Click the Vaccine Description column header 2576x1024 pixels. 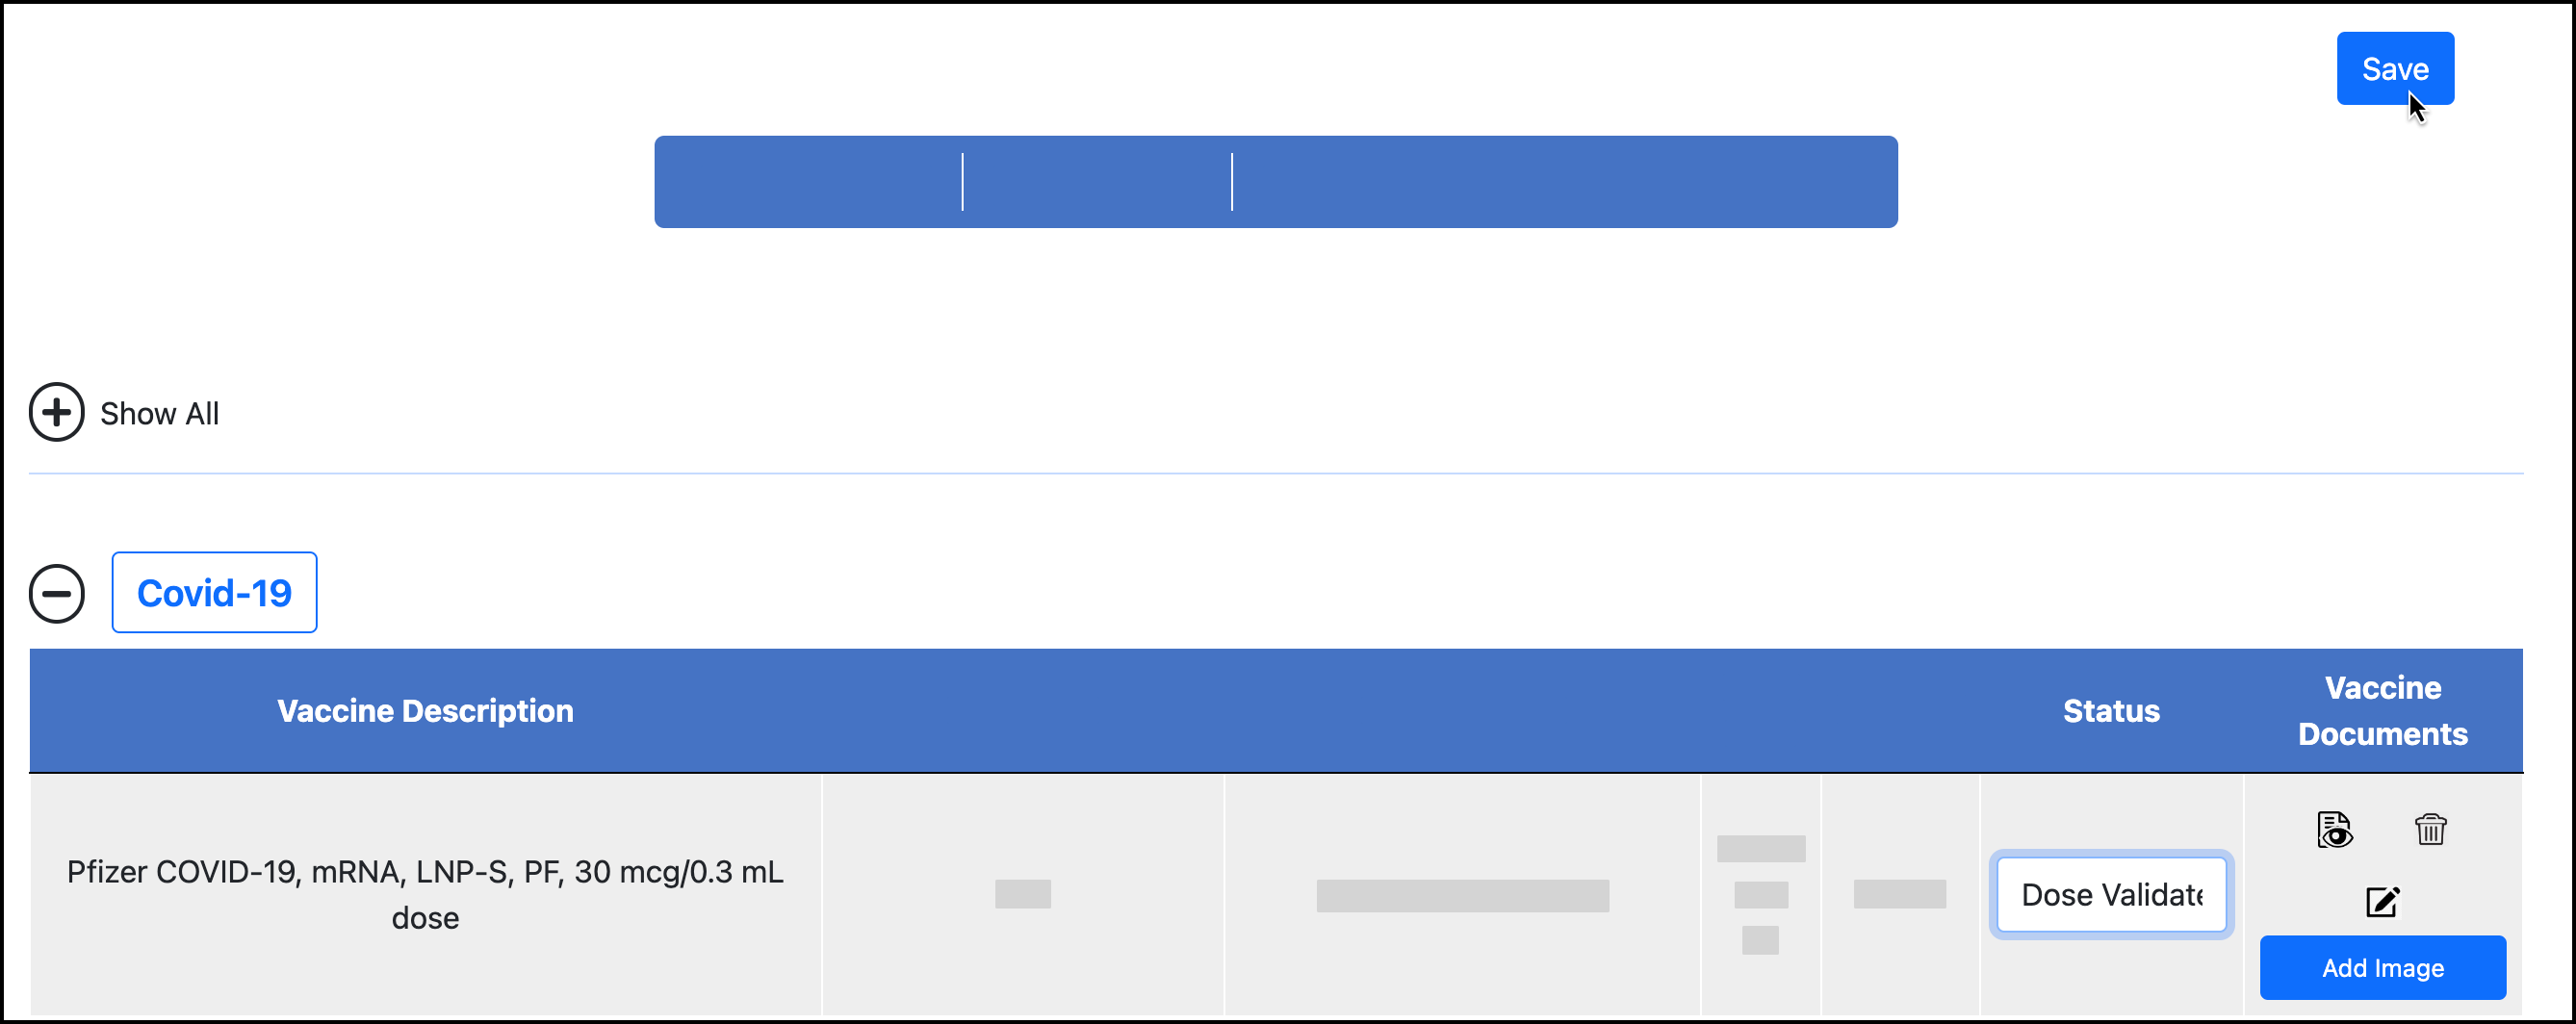pyautogui.click(x=425, y=711)
